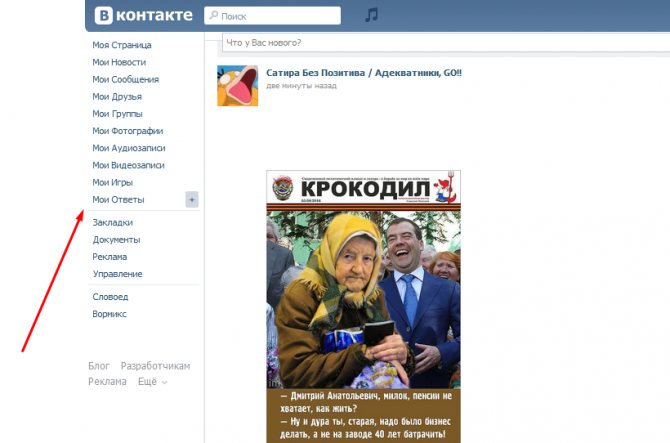Open the group avatar of Сатира Без Позитива
Screen dimensions: 670x443
point(236,85)
